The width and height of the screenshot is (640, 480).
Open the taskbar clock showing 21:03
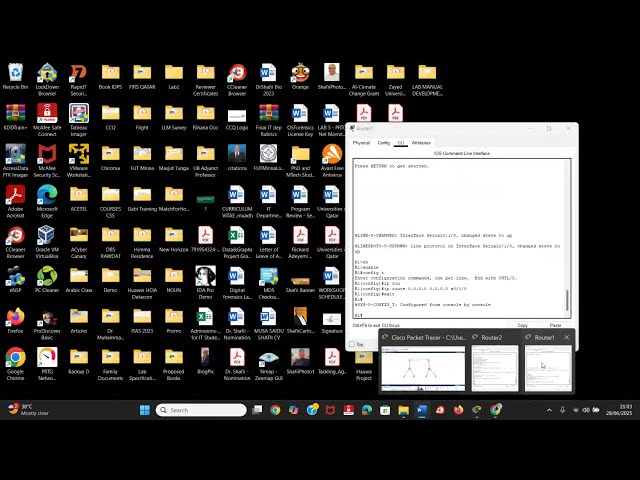[620, 410]
